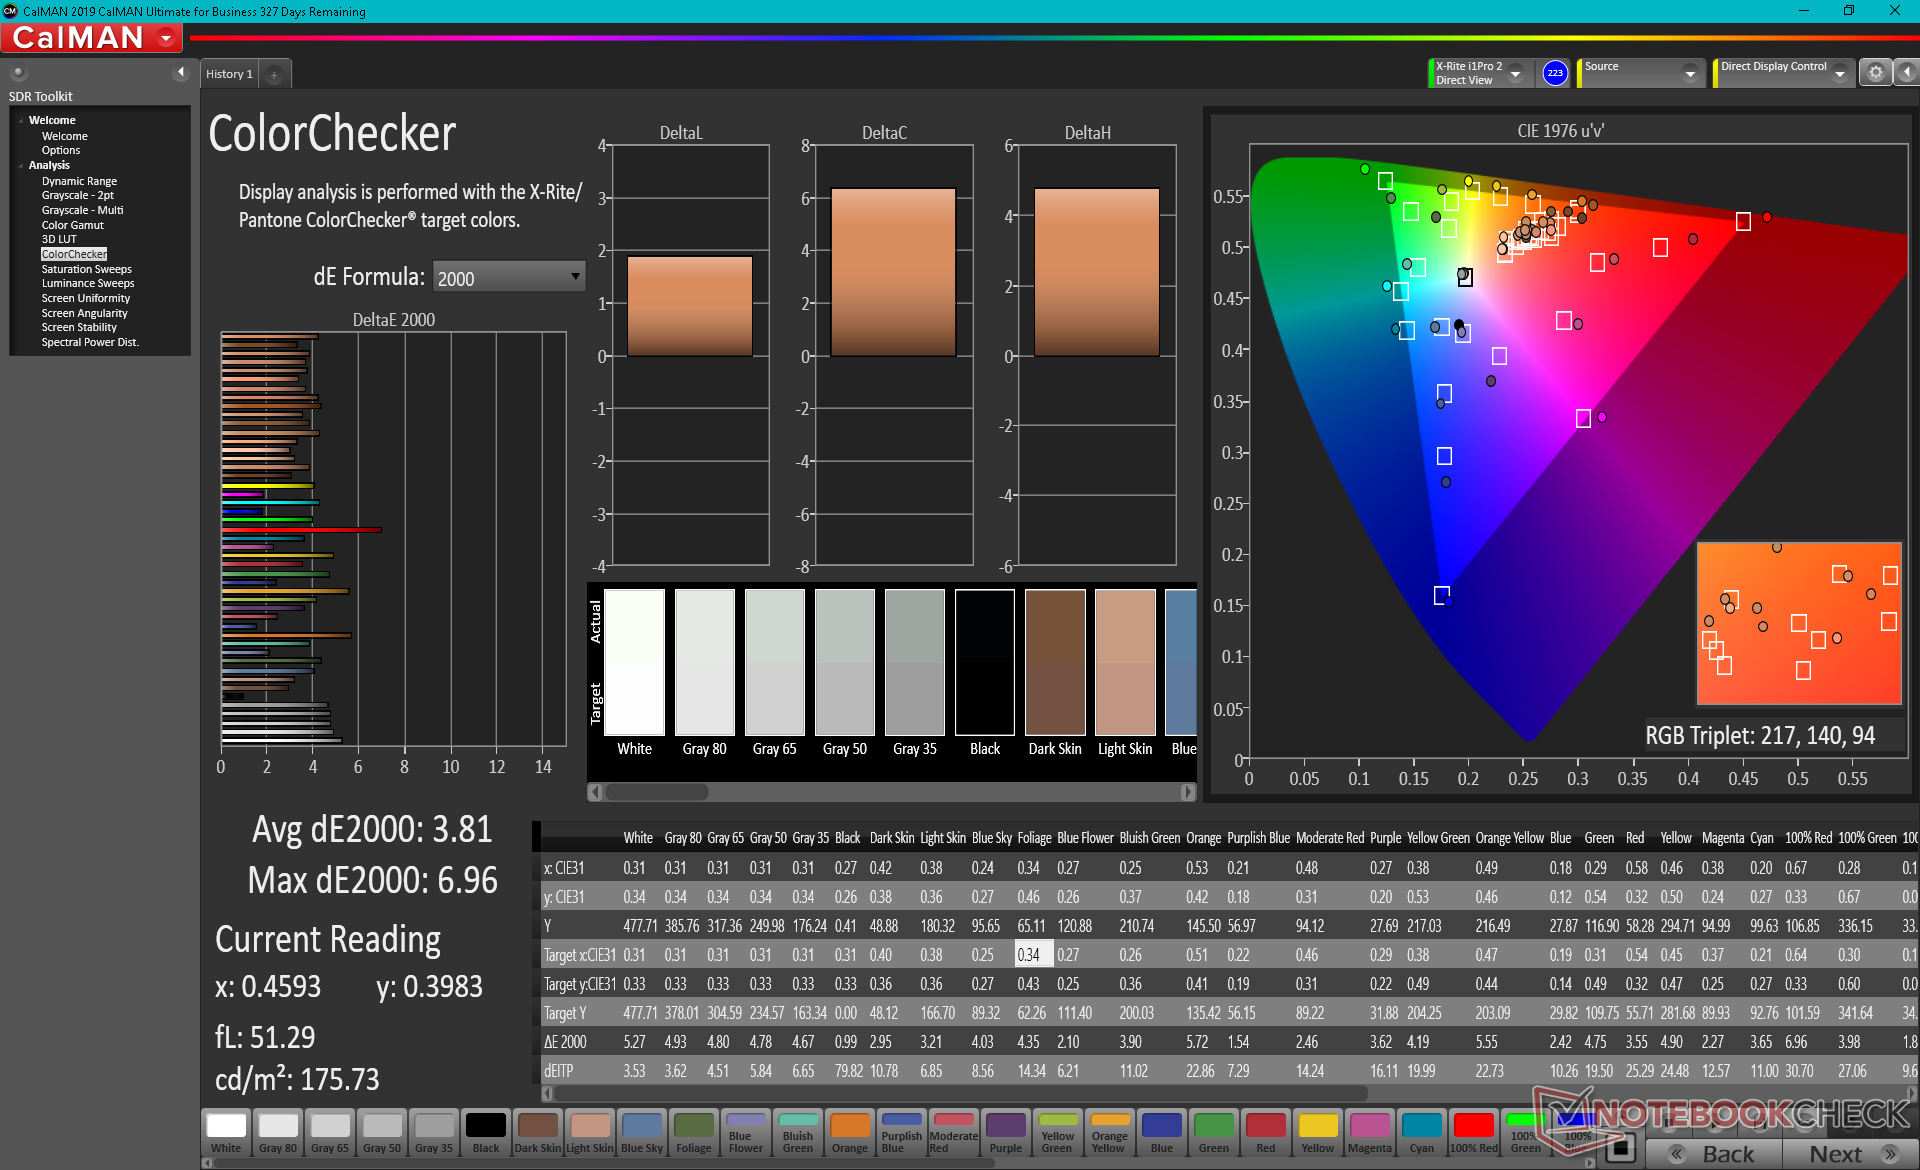Viewport: 1920px width, 1170px height.
Task: Expand the X-Rite i1Pro 2 meter dropdown
Action: [1515, 74]
